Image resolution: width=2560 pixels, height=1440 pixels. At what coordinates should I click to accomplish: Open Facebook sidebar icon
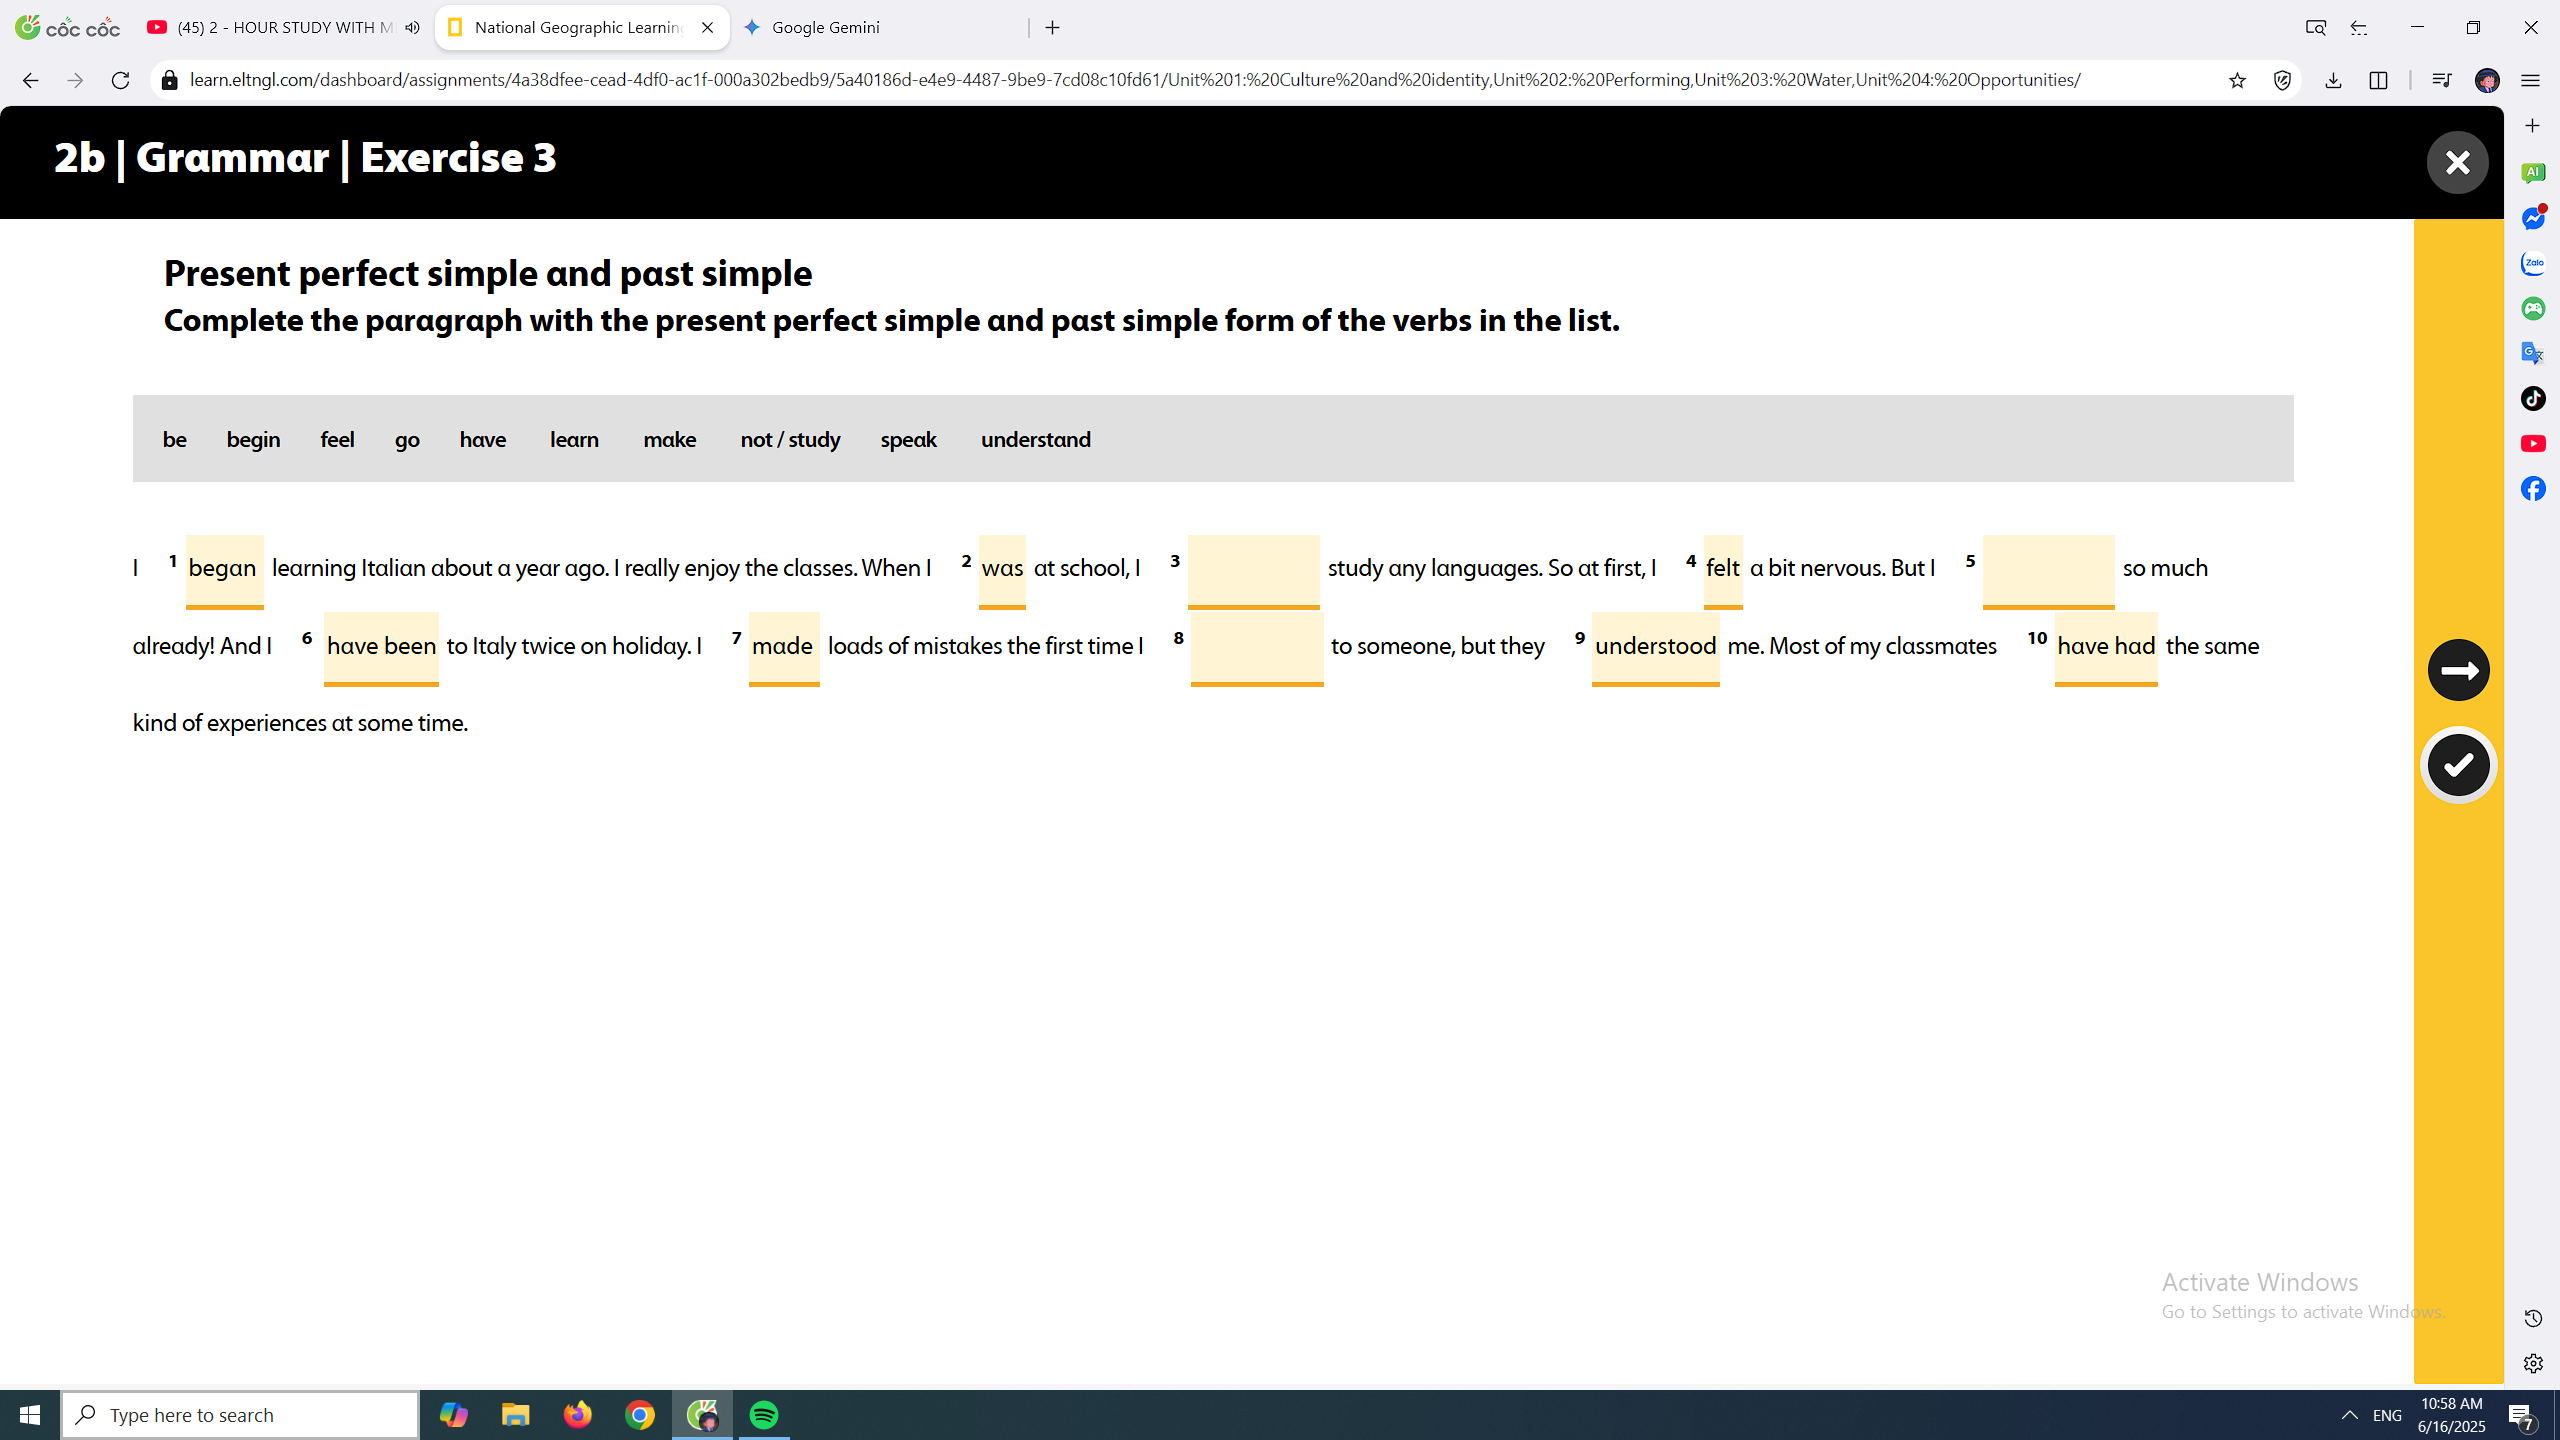click(2532, 488)
